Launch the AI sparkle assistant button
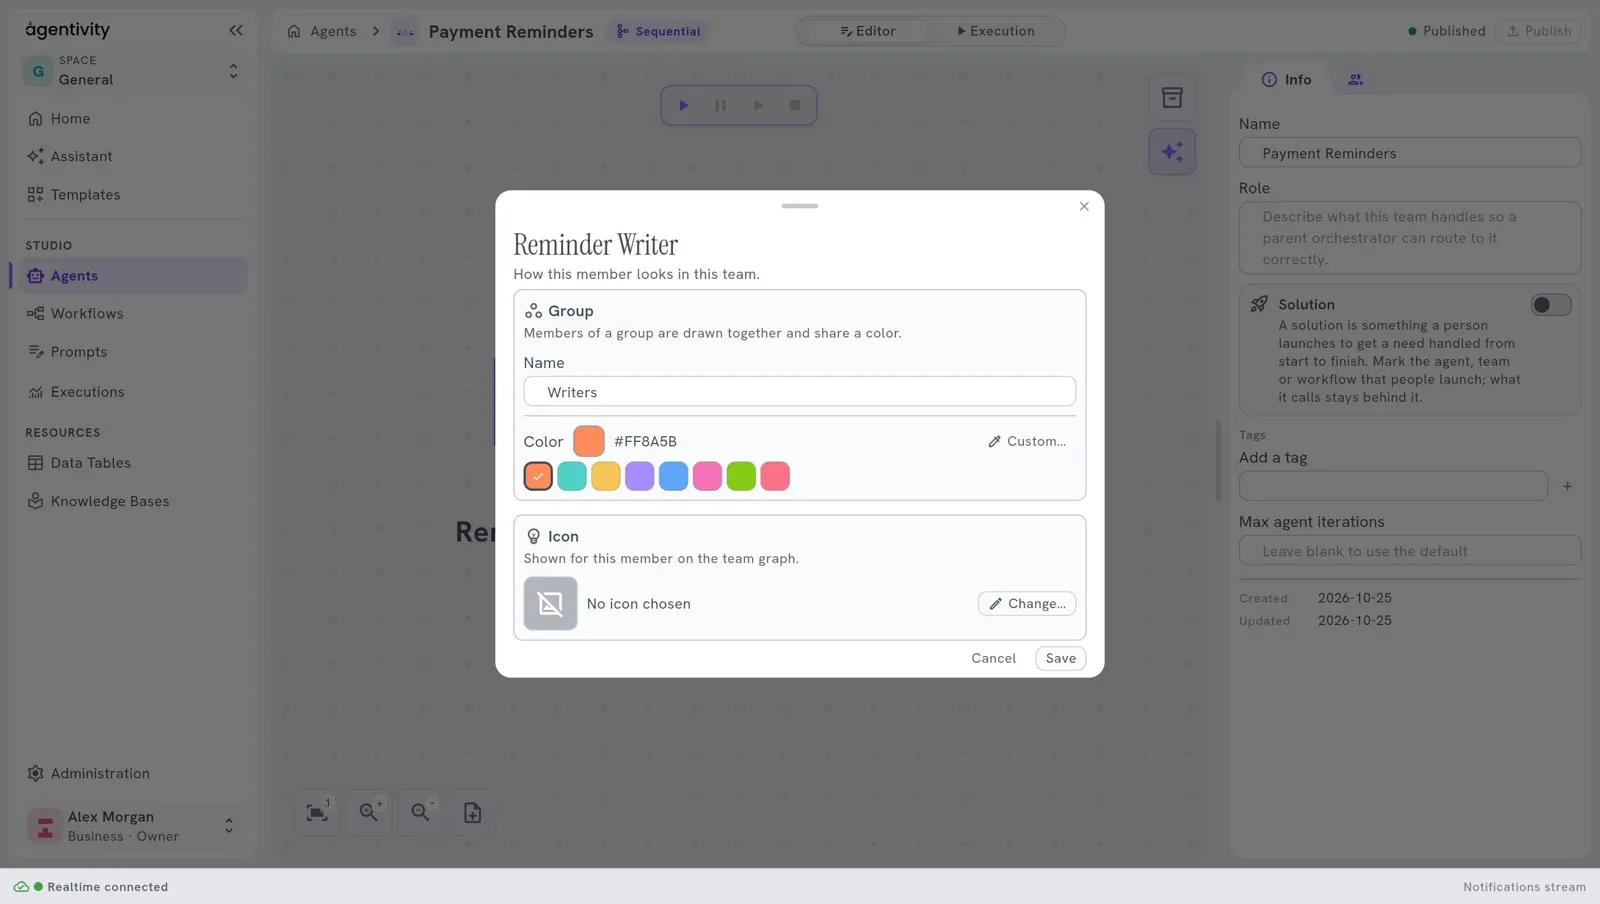This screenshot has height=904, width=1600. [1172, 152]
